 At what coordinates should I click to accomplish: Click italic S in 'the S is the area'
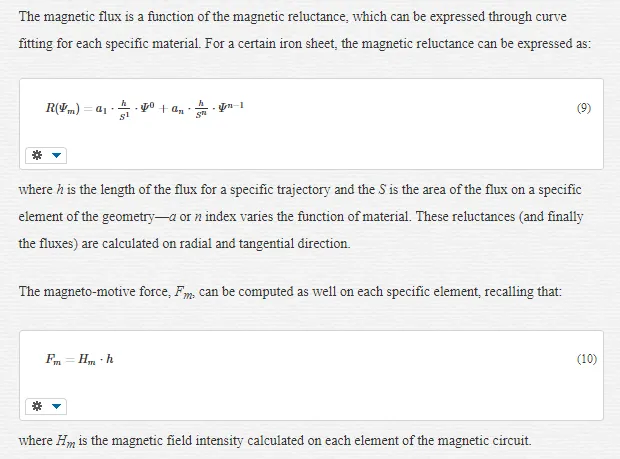(x=382, y=190)
